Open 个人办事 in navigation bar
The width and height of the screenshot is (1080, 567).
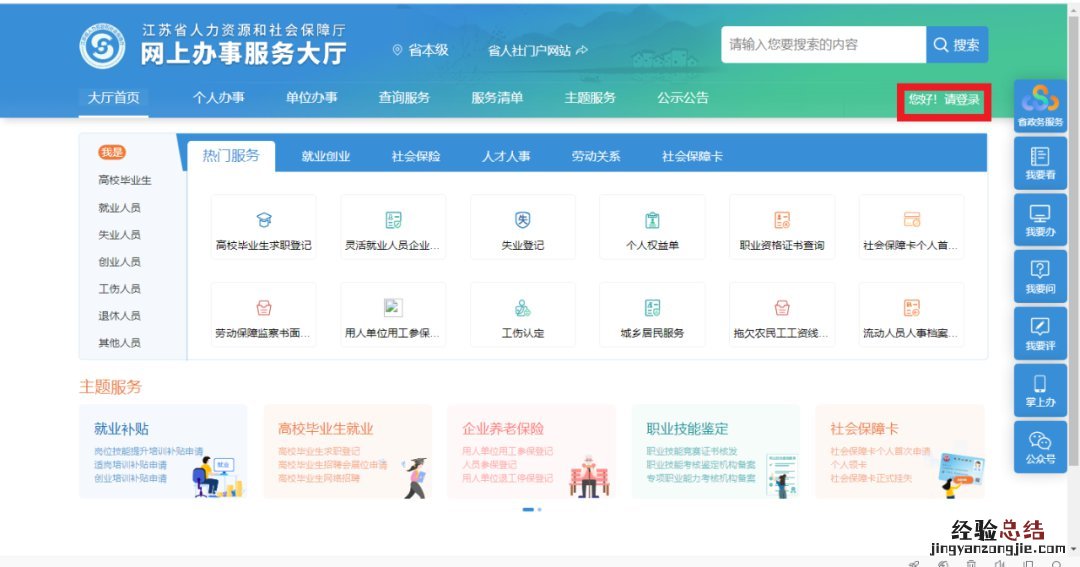point(218,98)
